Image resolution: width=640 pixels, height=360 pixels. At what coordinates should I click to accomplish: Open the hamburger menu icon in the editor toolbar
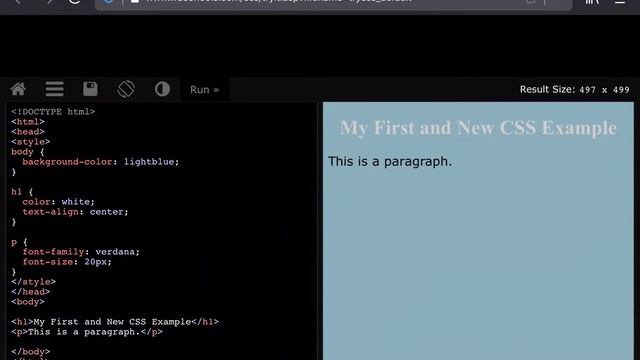(x=54, y=89)
